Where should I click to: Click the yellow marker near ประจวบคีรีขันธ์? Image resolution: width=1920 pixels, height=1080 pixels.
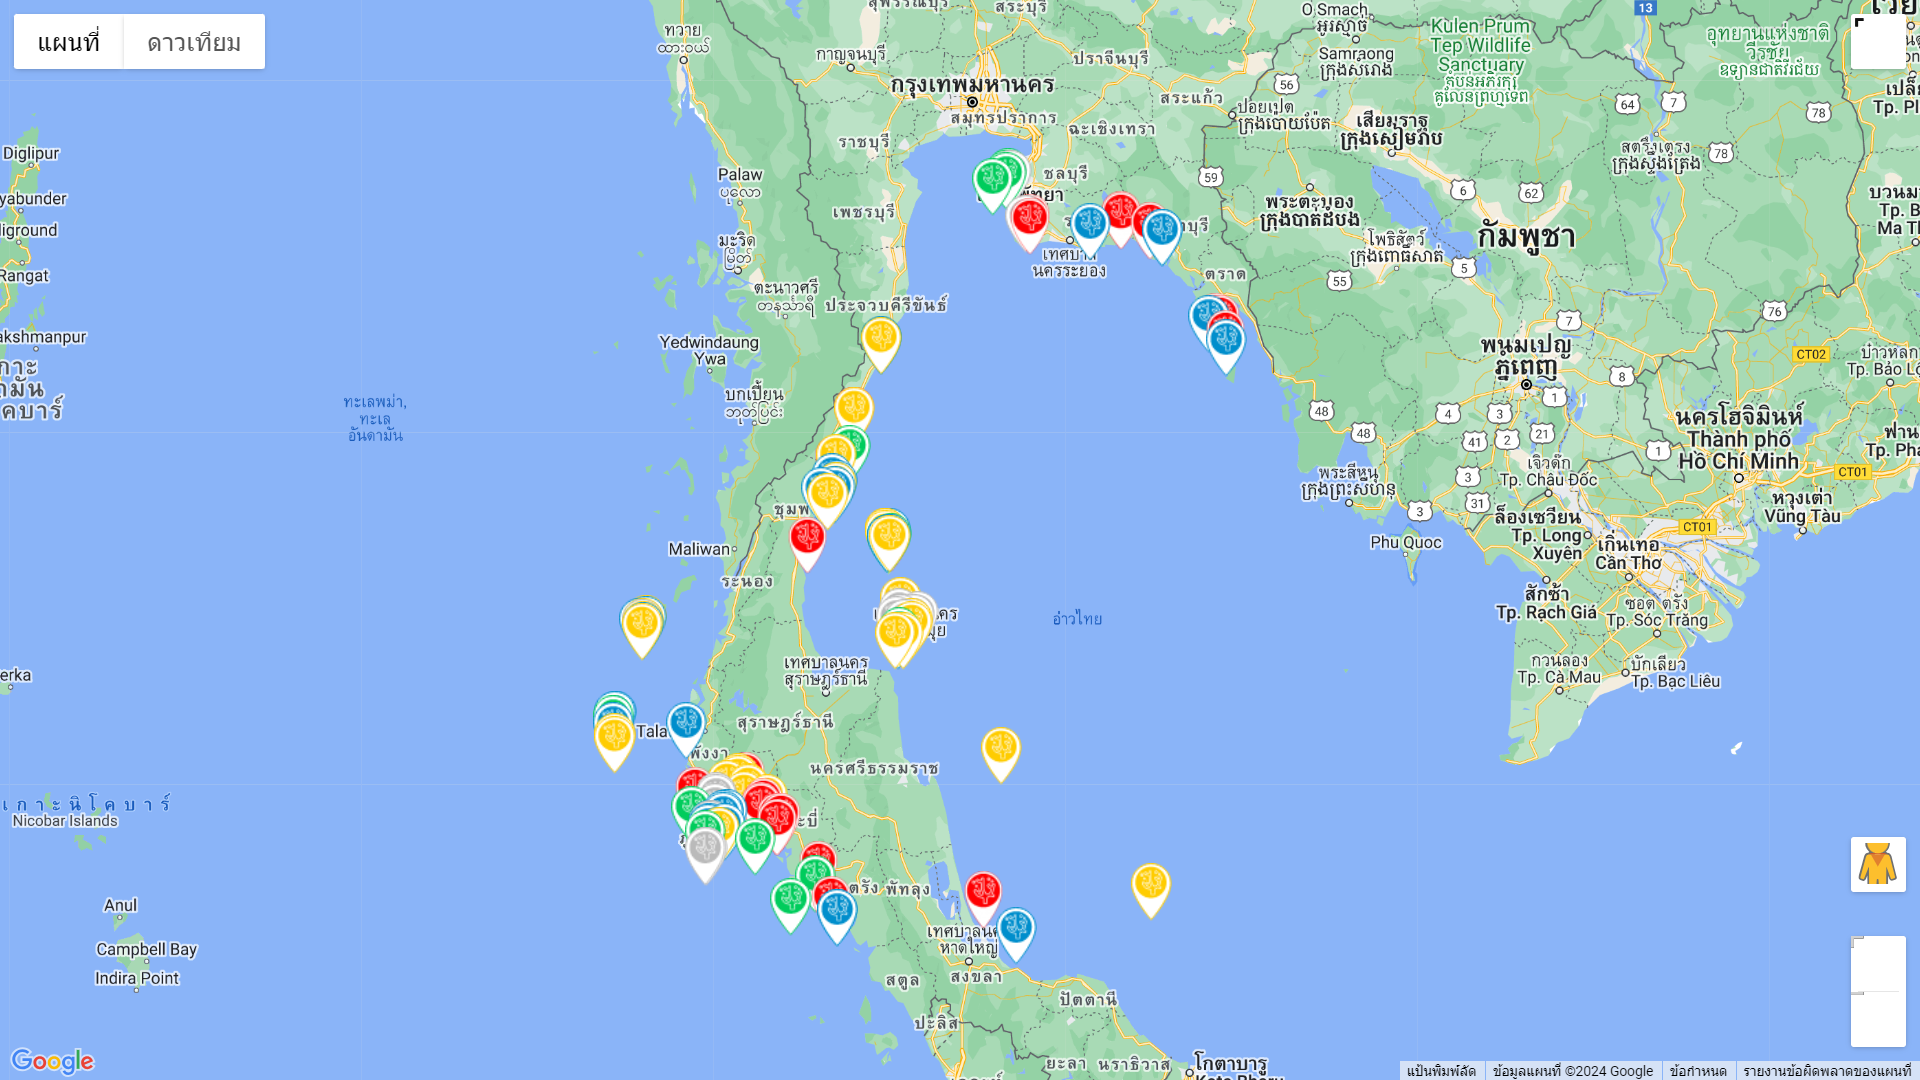[881, 340]
